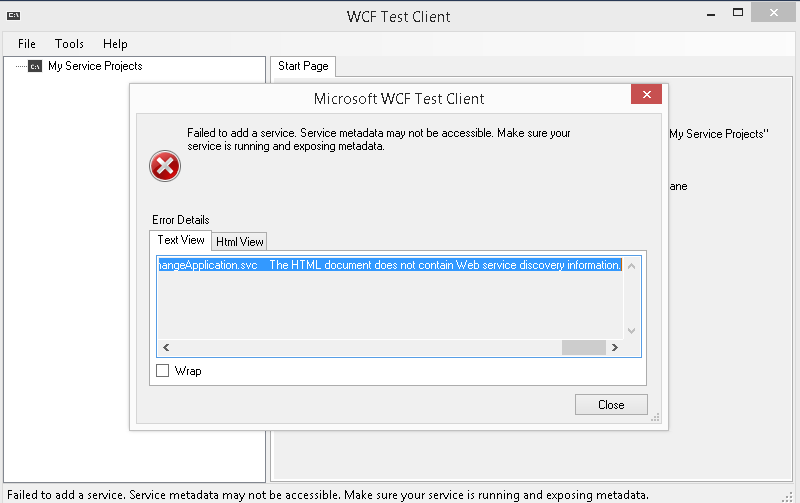Open the File menu
This screenshot has height=503, width=800.
click(x=27, y=44)
